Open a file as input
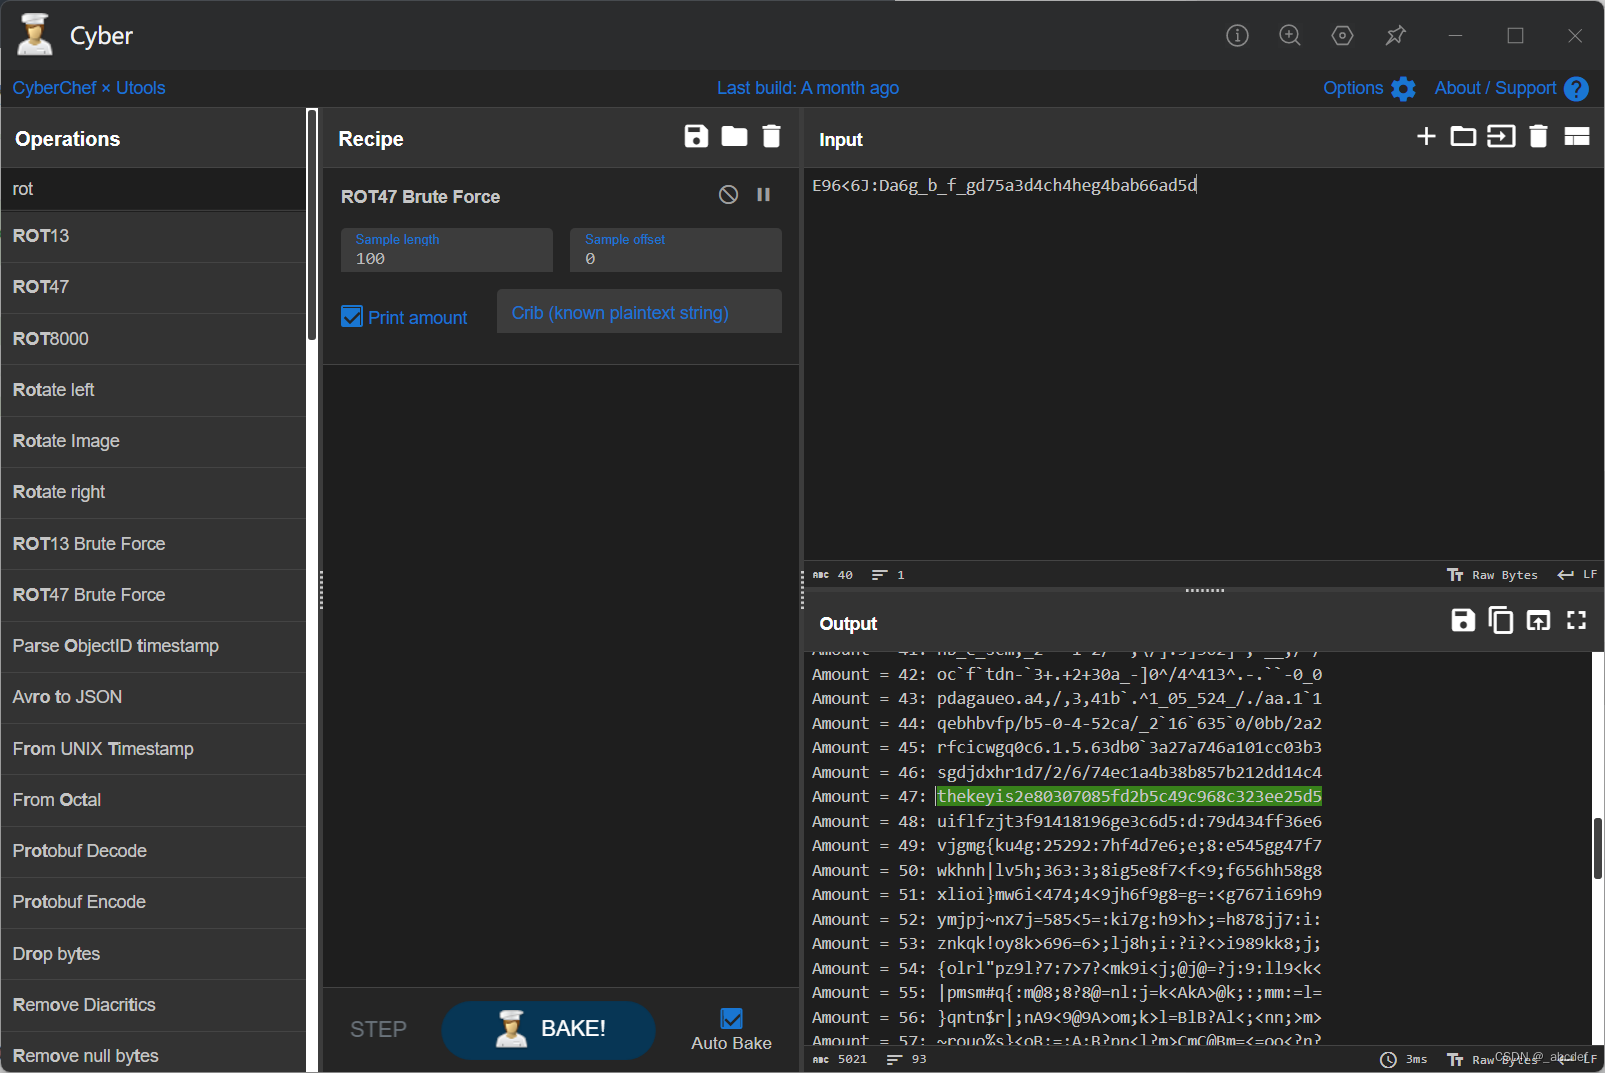Image resolution: width=1605 pixels, height=1073 pixels. click(1501, 137)
